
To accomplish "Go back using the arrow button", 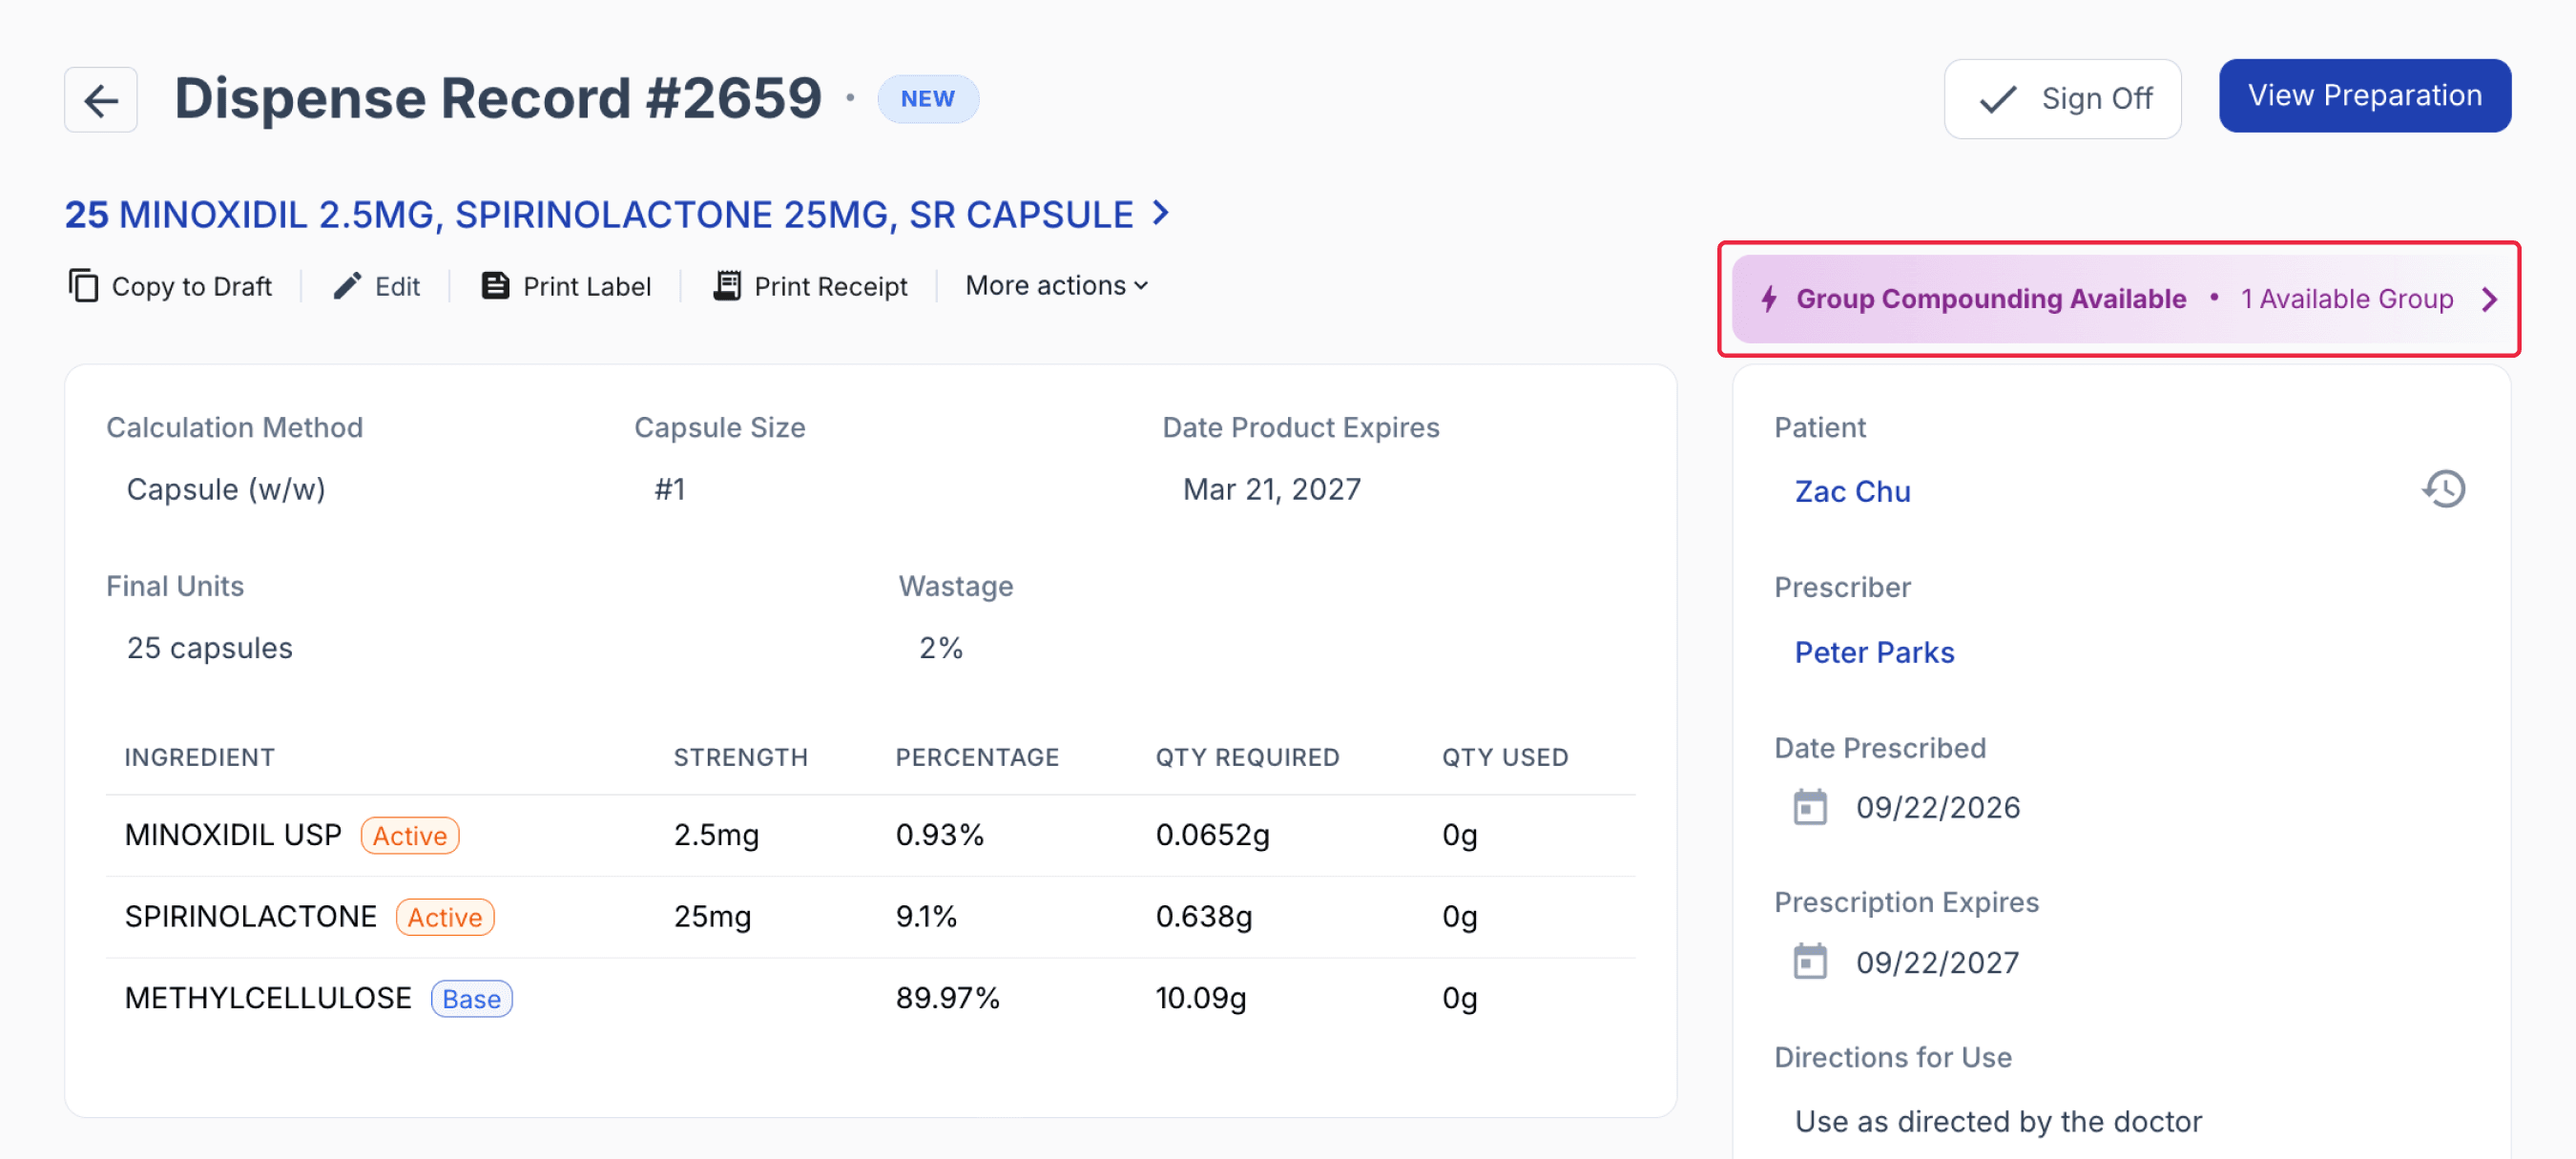I will pos(101,100).
